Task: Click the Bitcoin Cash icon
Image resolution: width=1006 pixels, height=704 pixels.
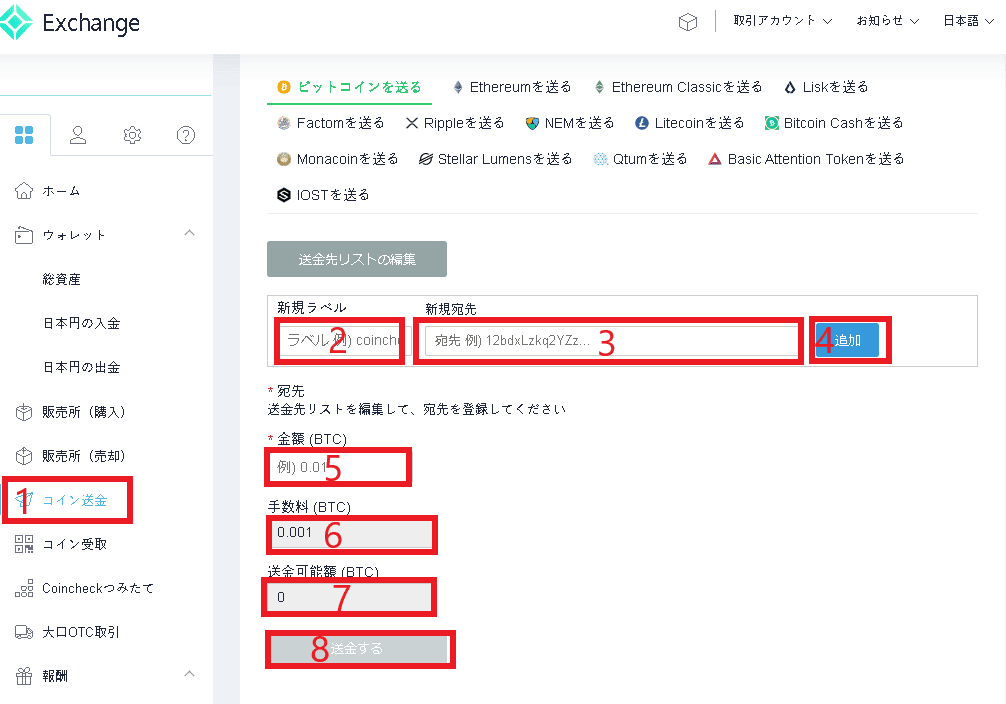Action: (772, 123)
